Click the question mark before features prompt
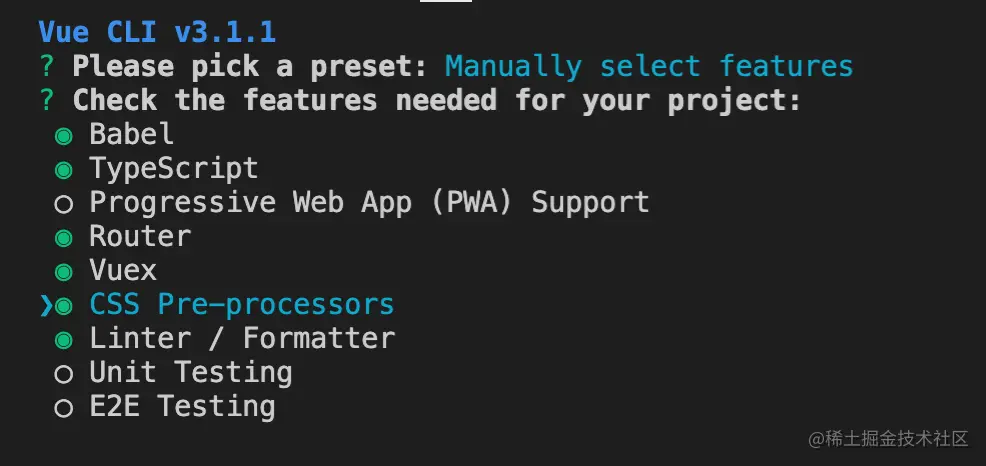 47,100
